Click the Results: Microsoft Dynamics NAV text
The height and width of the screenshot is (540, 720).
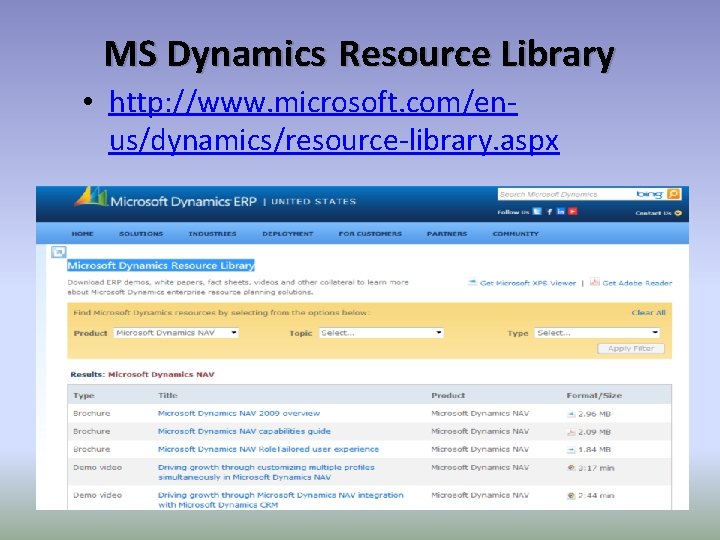pos(142,374)
